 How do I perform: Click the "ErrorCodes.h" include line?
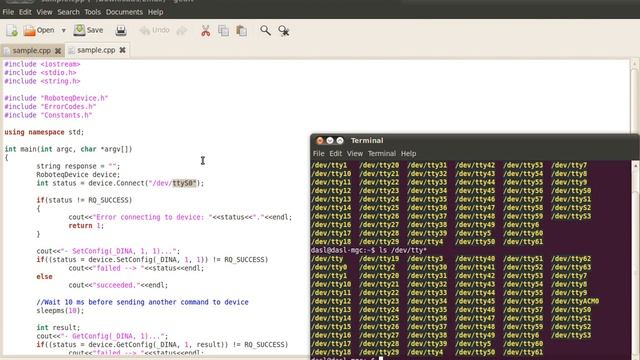pos(50,107)
